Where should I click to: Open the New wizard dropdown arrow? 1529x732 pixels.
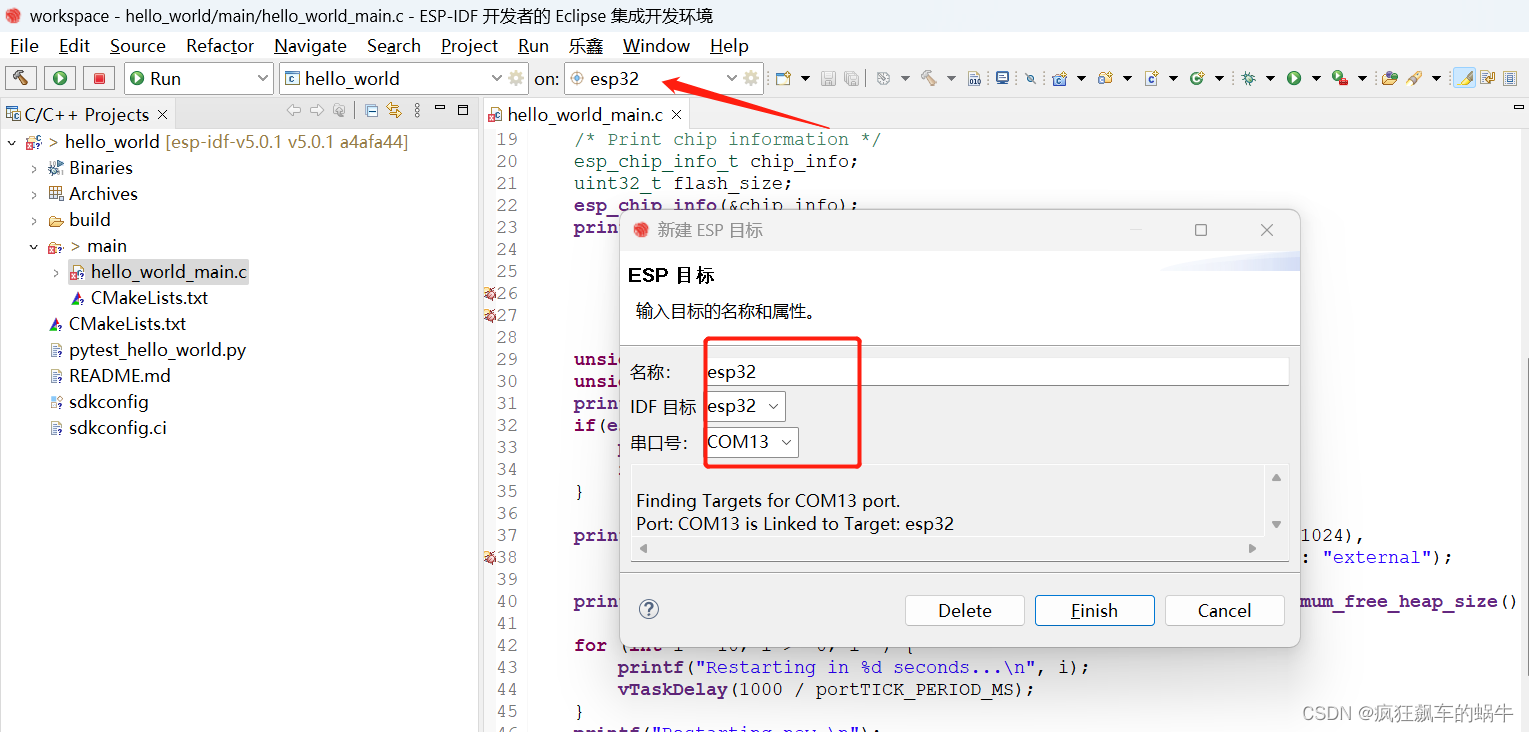coord(805,78)
